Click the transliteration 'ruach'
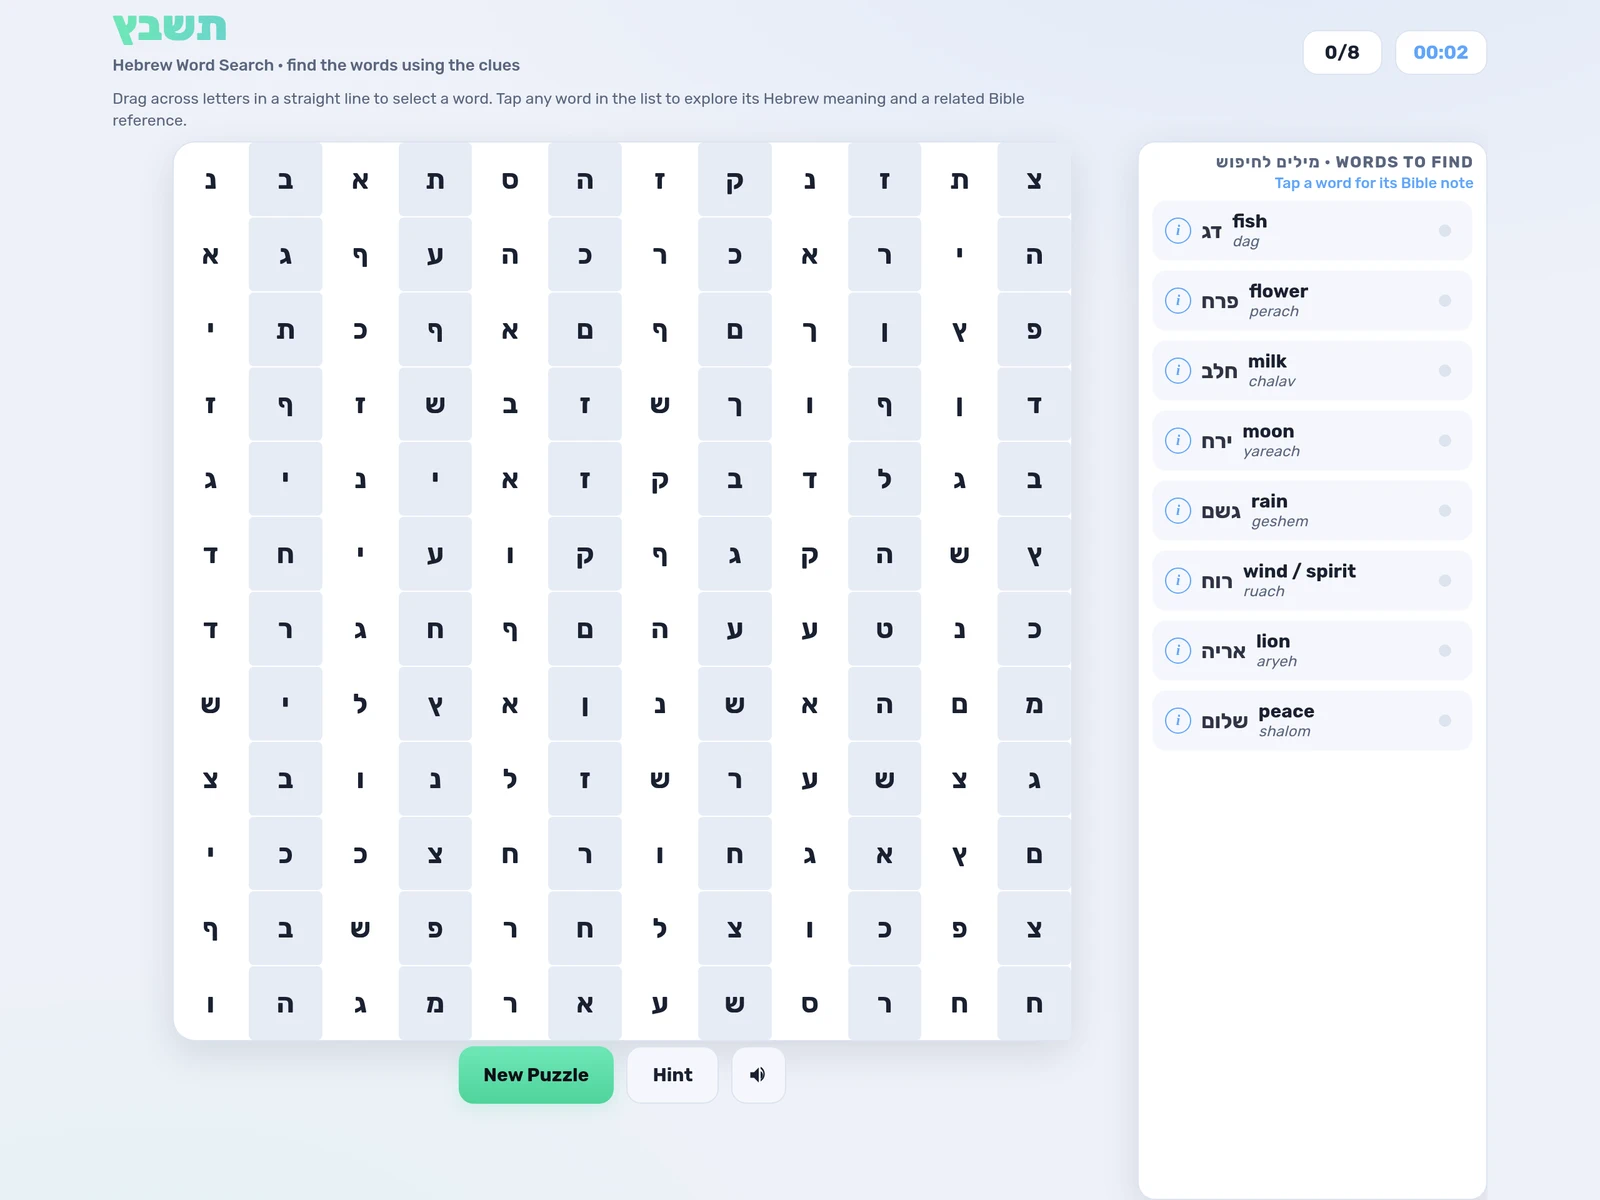 tap(1264, 592)
